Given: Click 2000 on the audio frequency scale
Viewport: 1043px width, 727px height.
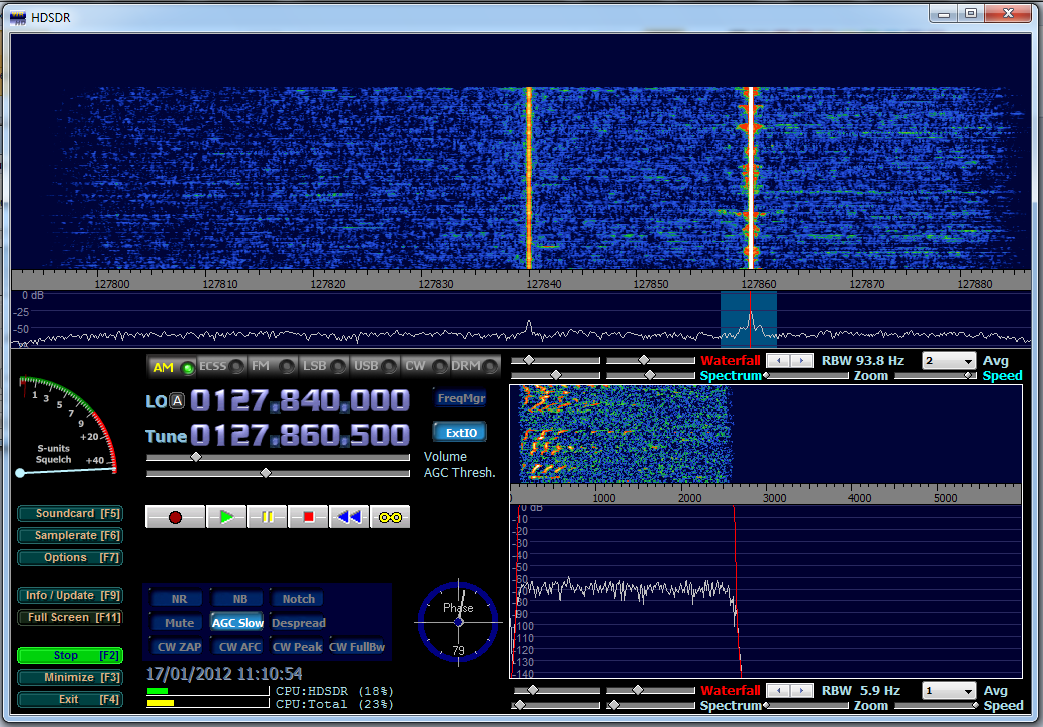Looking at the screenshot, I should (689, 498).
